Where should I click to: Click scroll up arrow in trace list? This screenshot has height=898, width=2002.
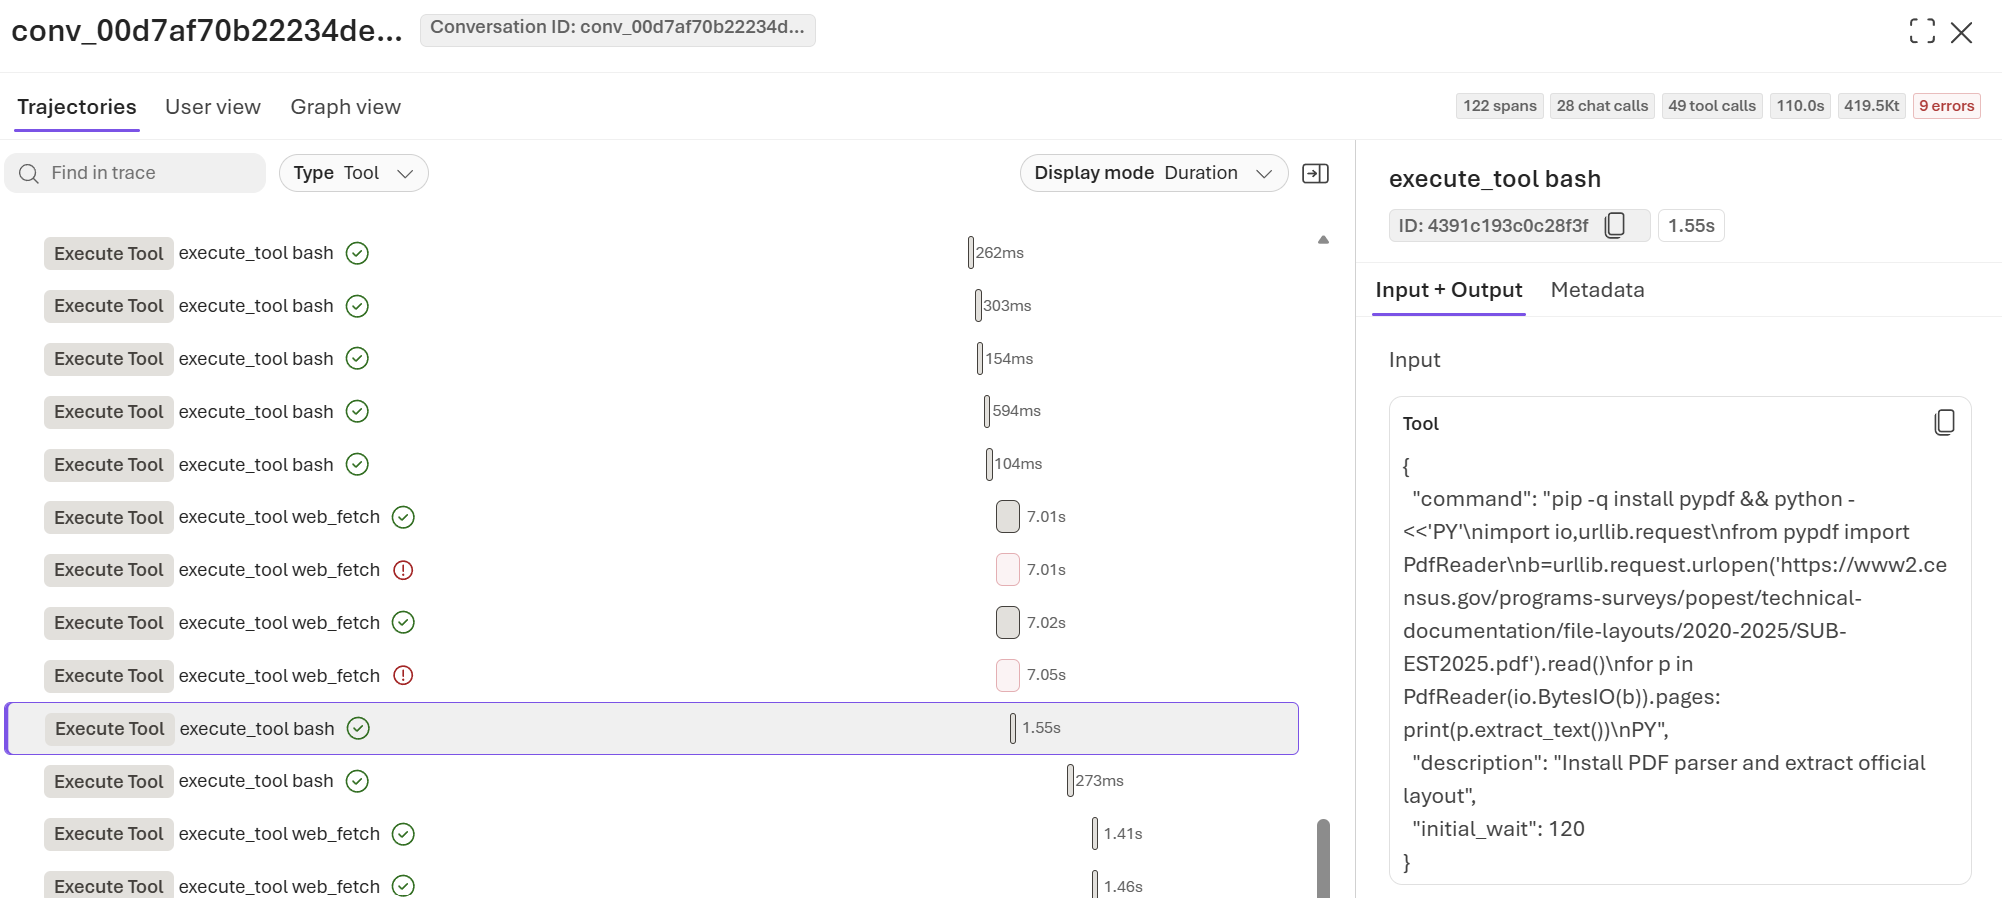pyautogui.click(x=1323, y=240)
